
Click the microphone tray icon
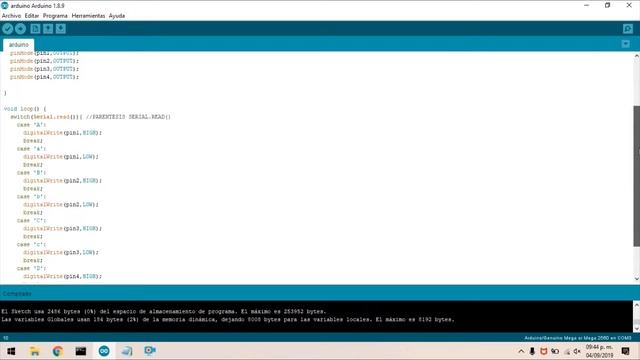532,351
